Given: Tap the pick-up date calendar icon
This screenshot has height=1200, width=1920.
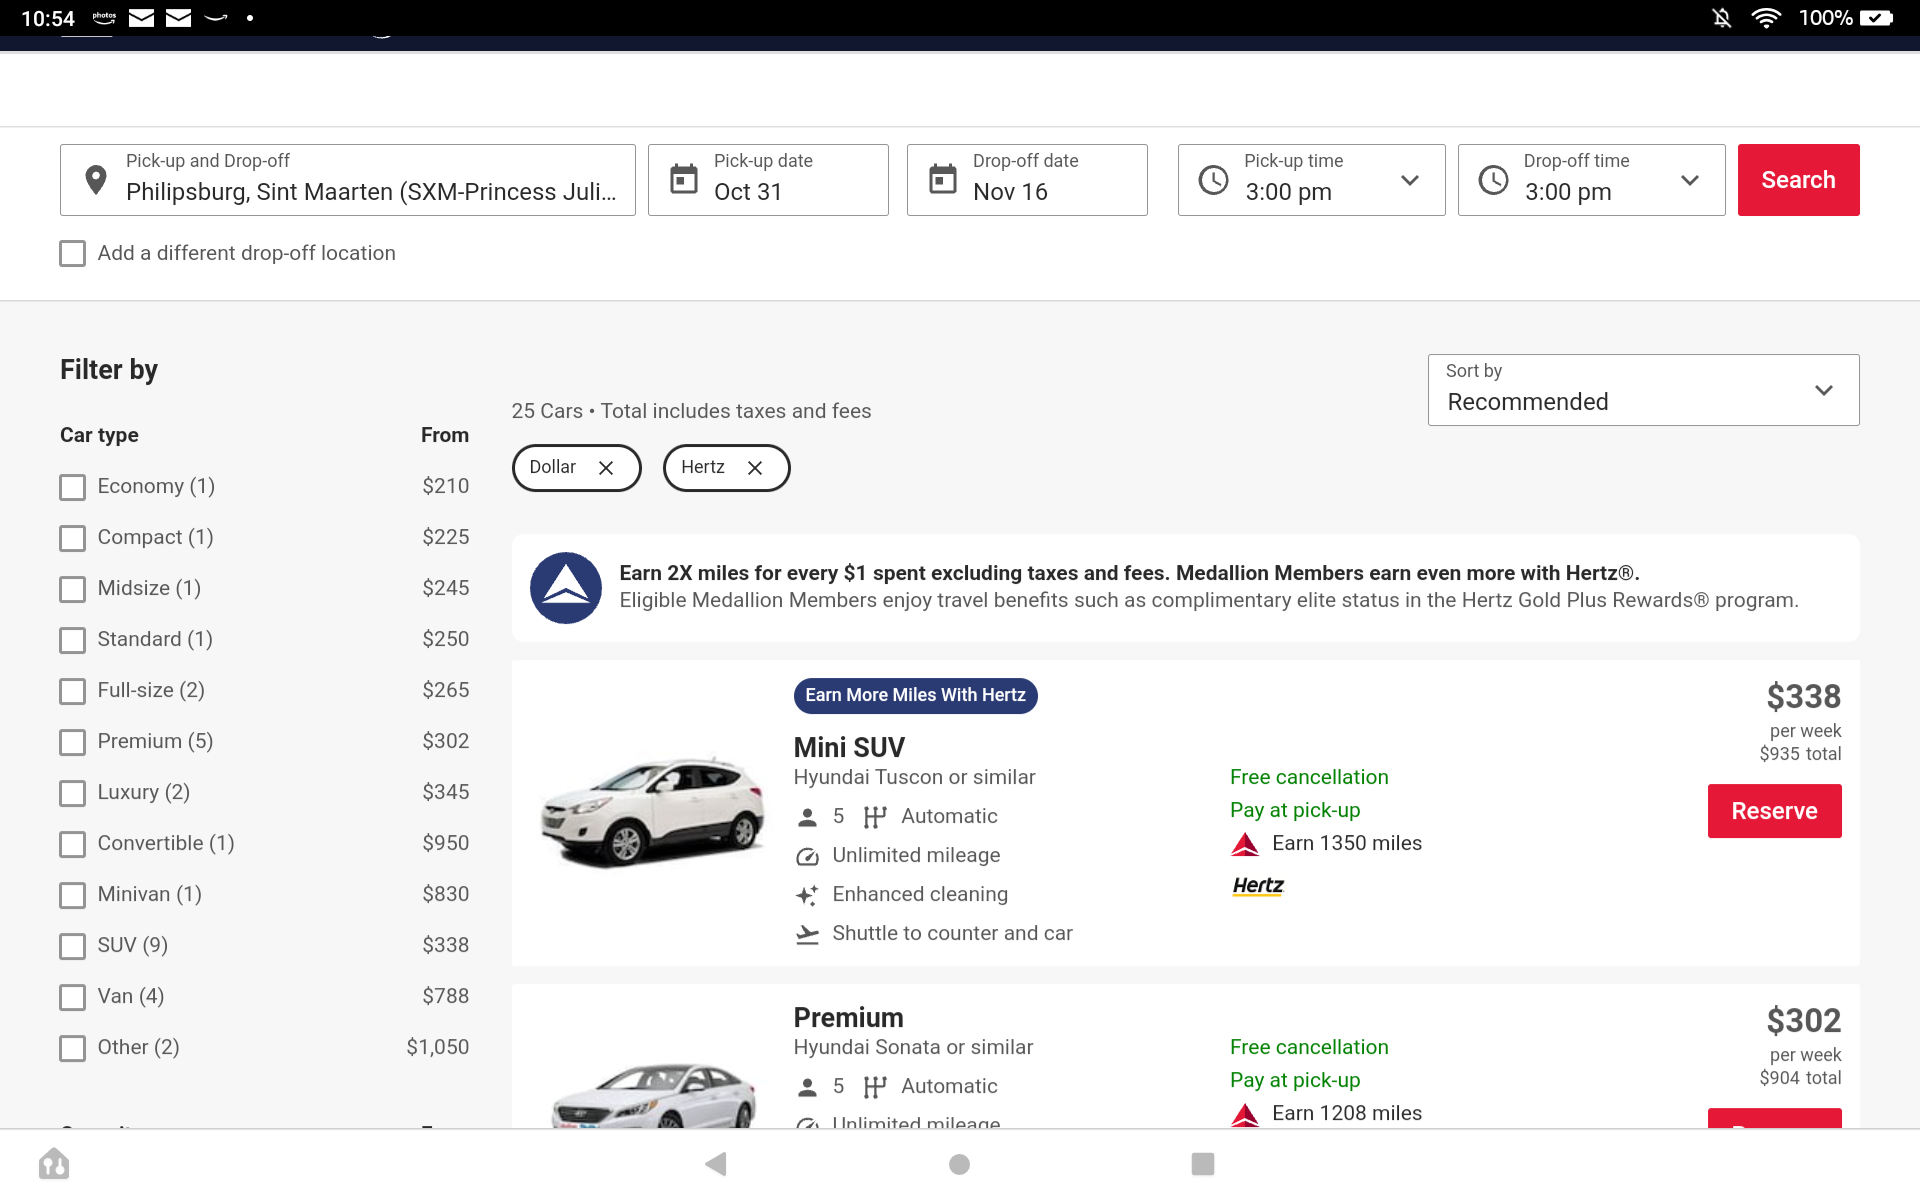Looking at the screenshot, I should pos(684,179).
